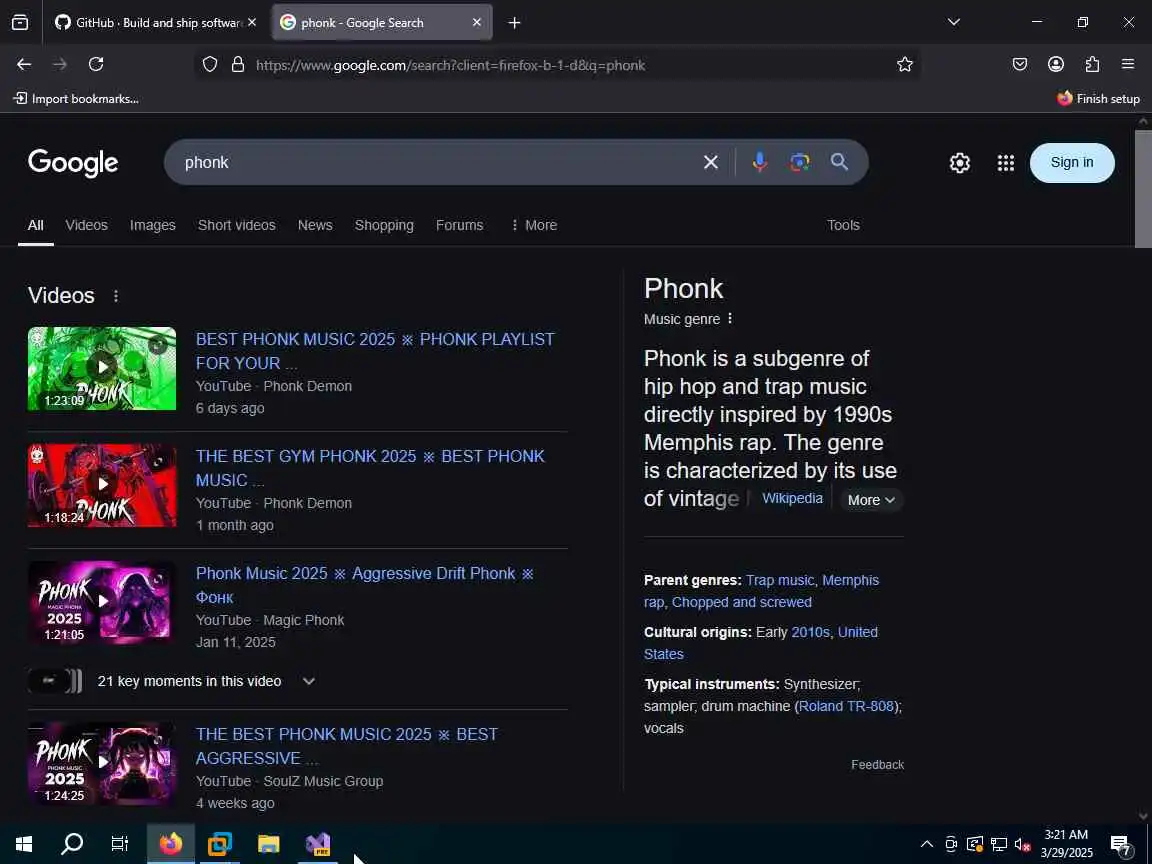
Task: Open the notification center icon
Action: click(1121, 845)
